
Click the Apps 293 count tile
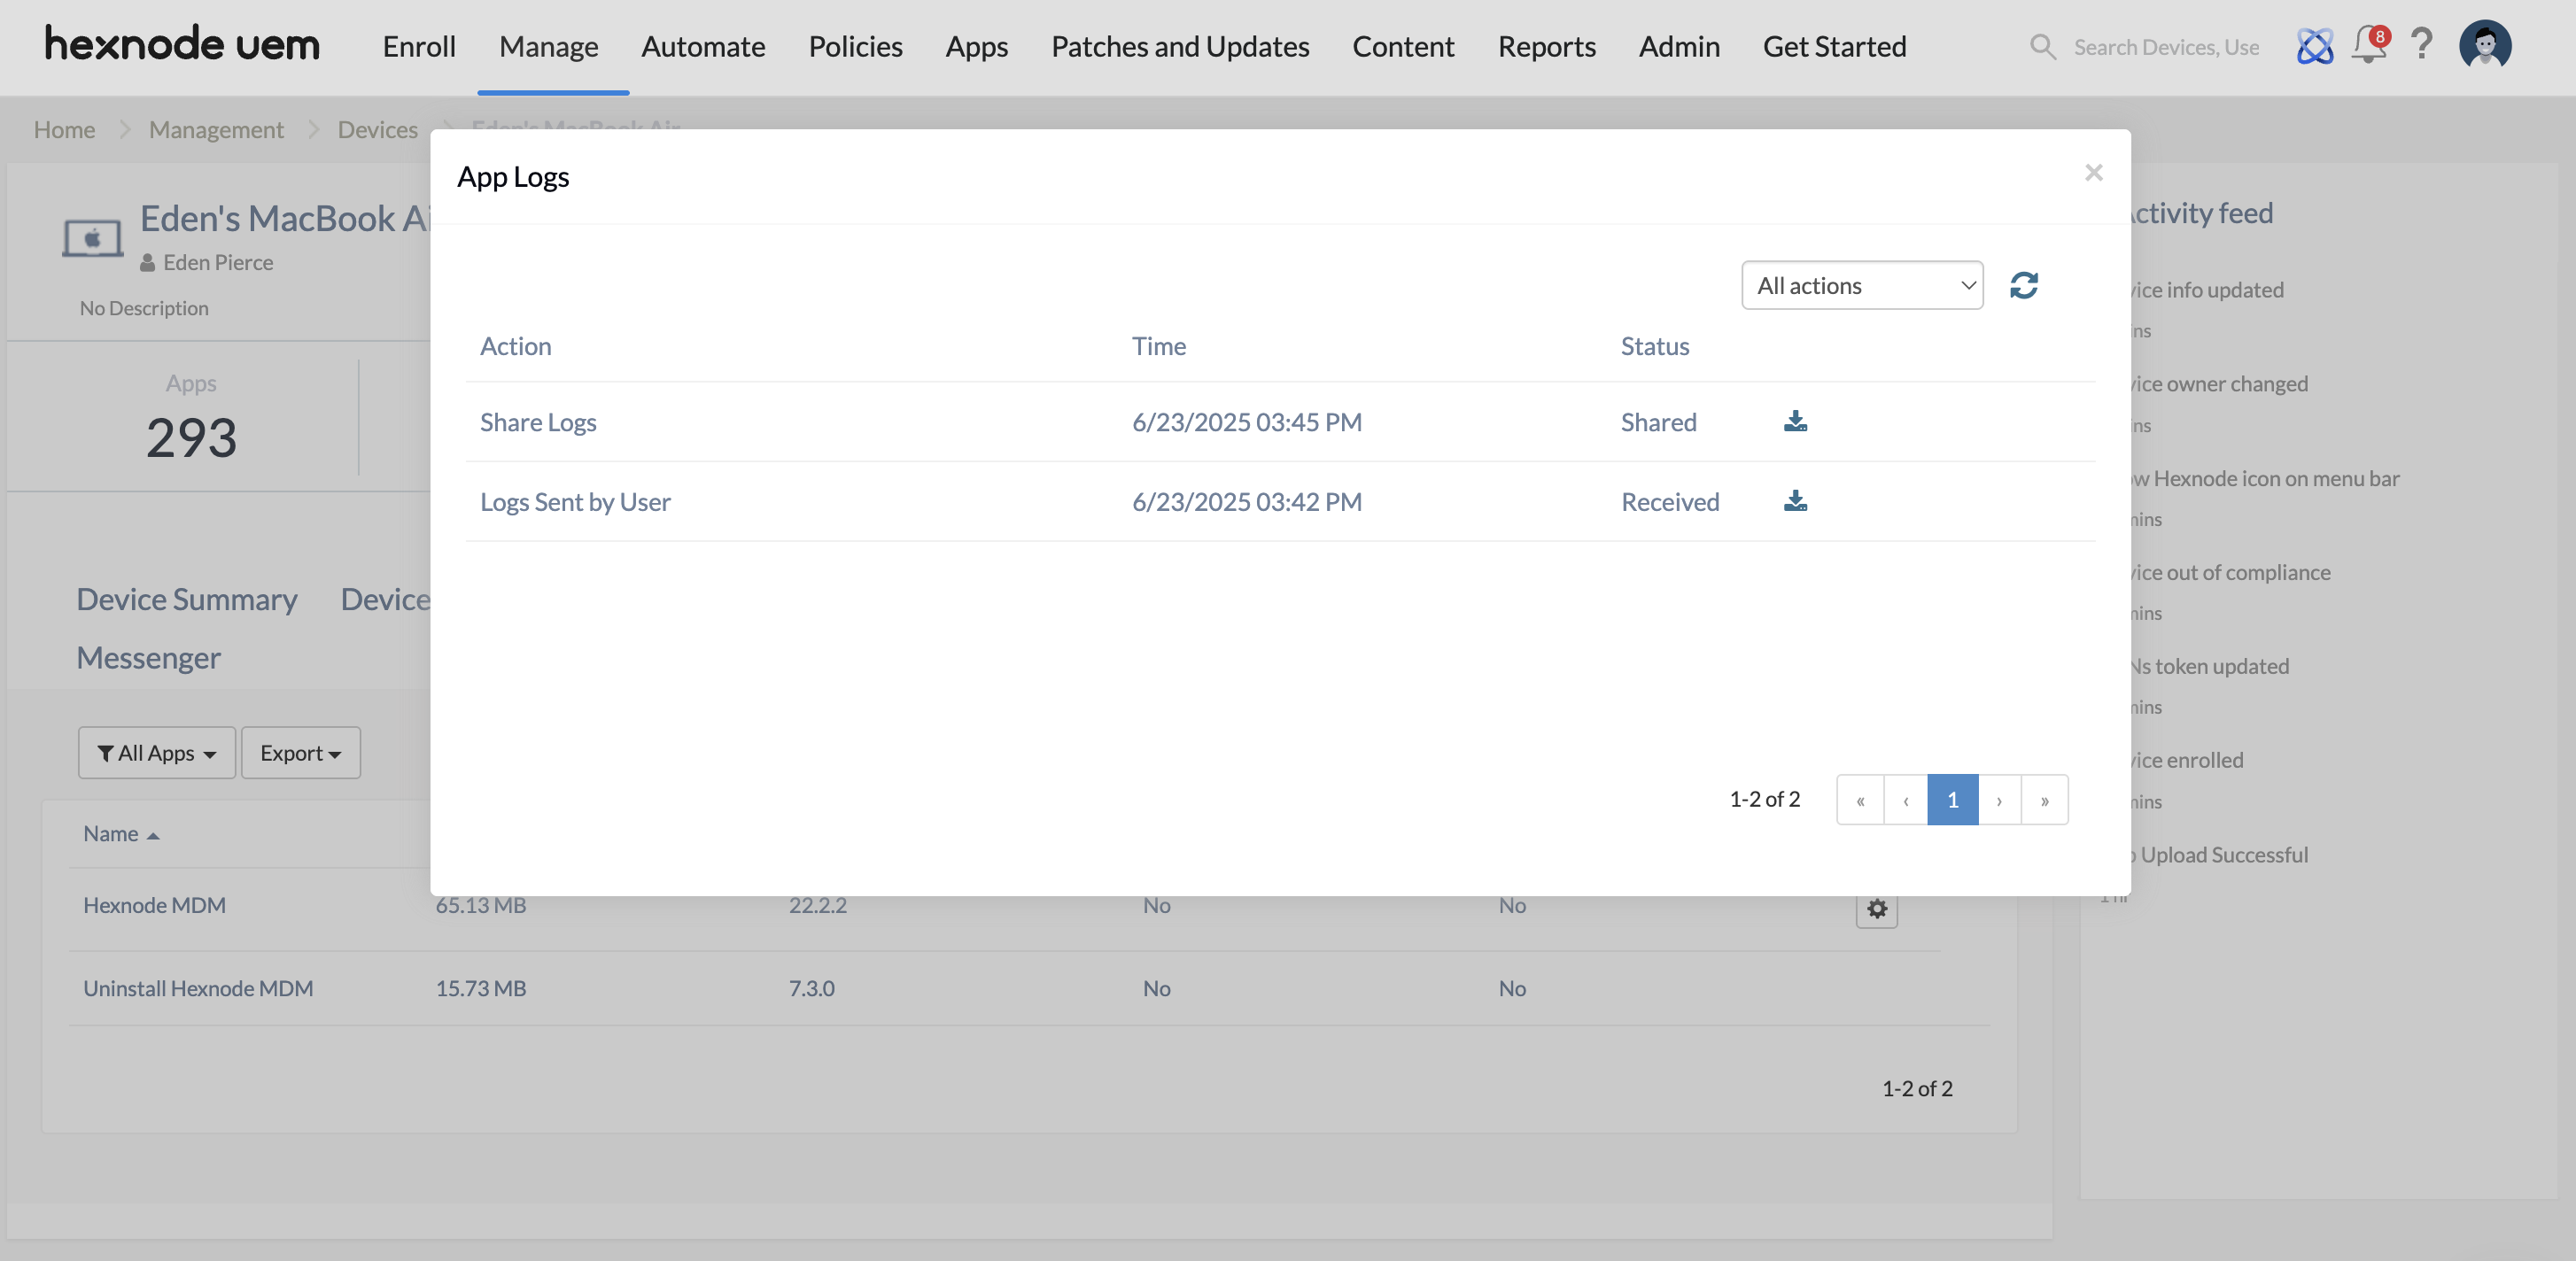coord(191,418)
